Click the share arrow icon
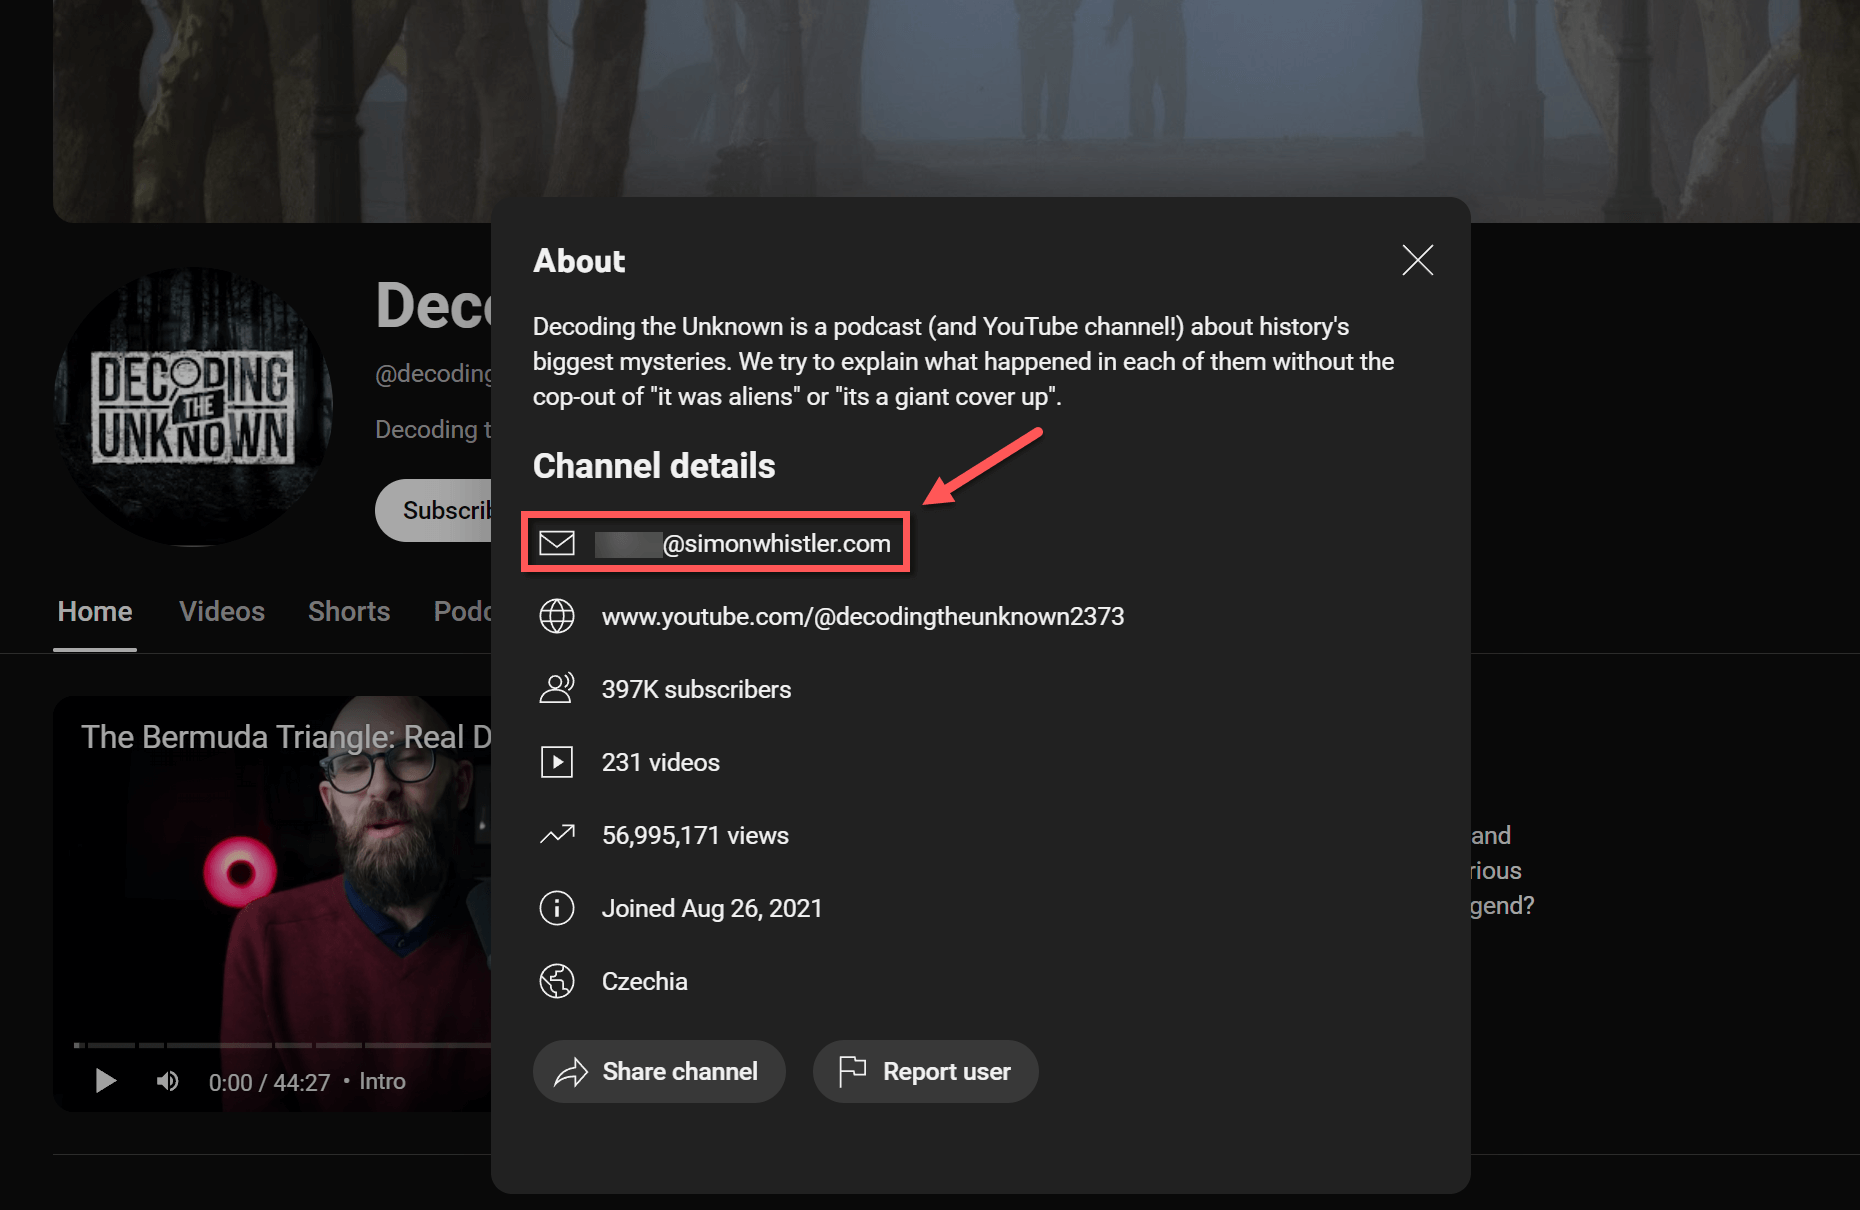 pyautogui.click(x=572, y=1071)
